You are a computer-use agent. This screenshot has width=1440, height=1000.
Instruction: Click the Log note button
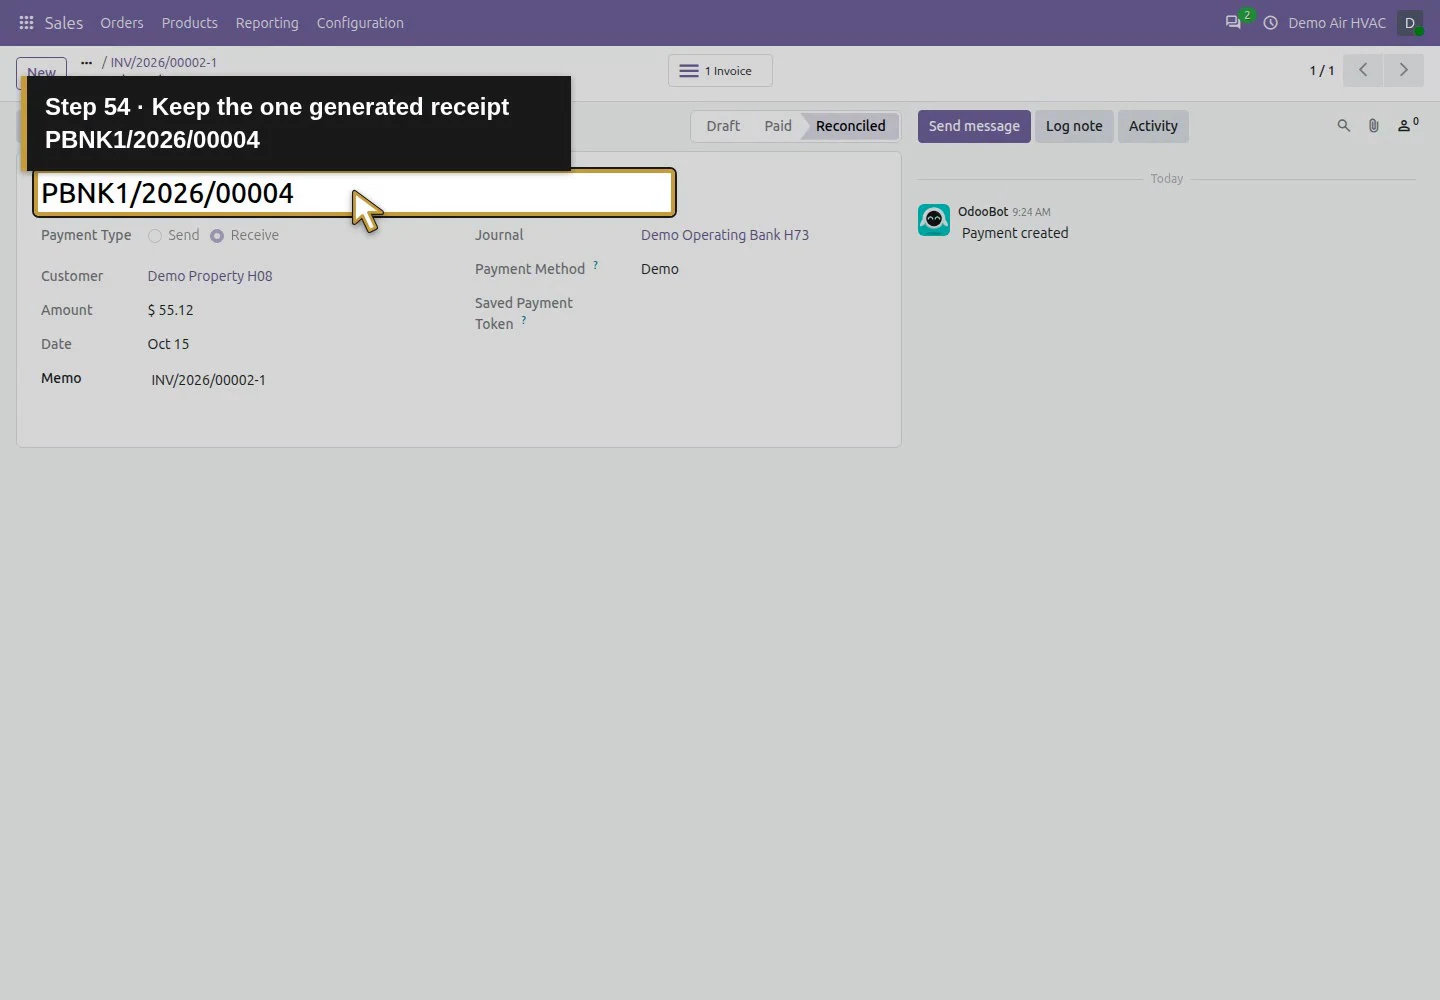pyautogui.click(x=1074, y=126)
